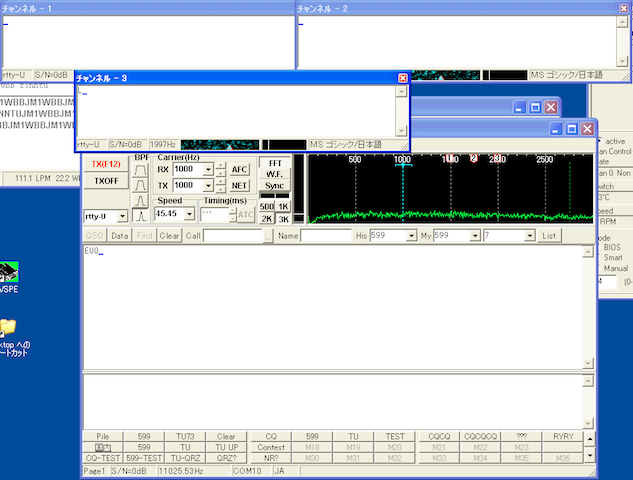Toggle the NET button
Viewport: 633px width, 480px height.
[239, 186]
